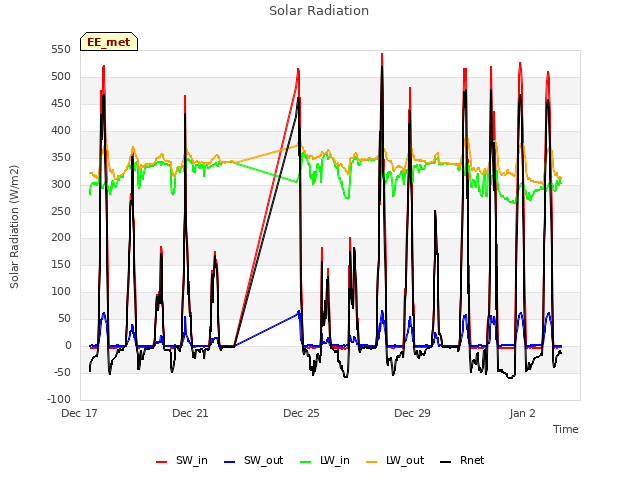Click the Solar Radiation (W/m2) axis title
The width and height of the screenshot is (640, 480).
[x=14, y=227]
